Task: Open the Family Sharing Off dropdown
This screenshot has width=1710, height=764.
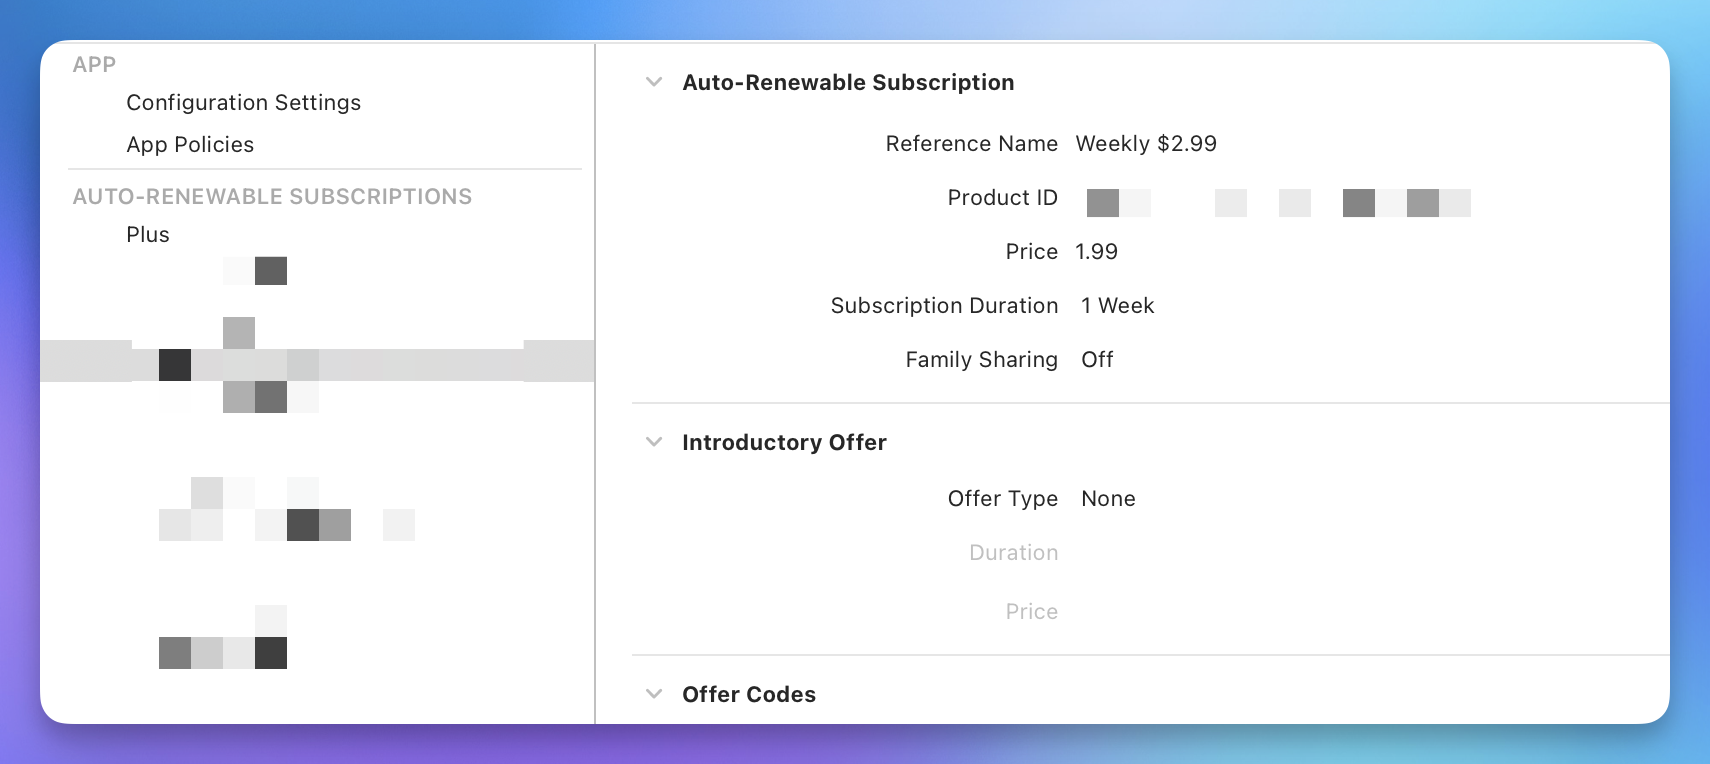Action: (1097, 360)
